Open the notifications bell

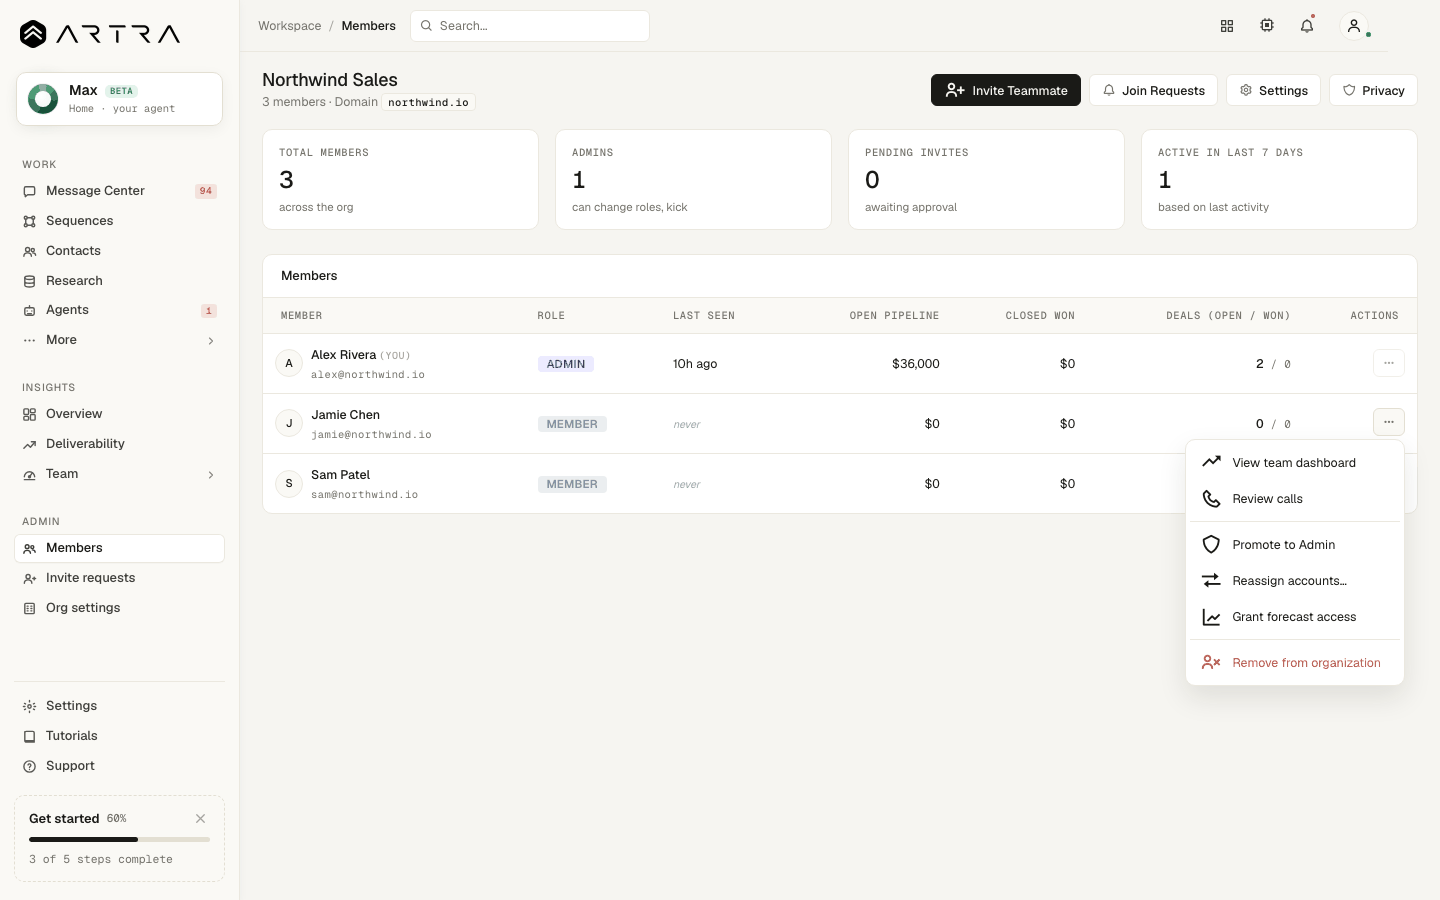[x=1307, y=26]
